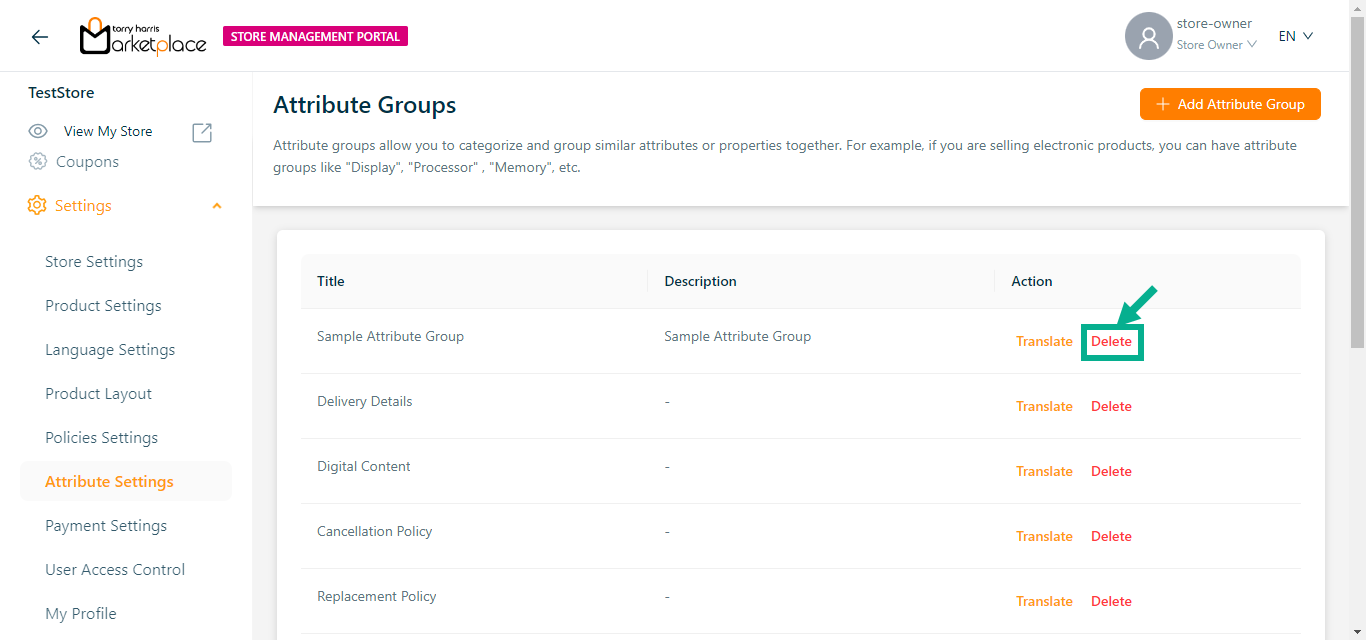Open the external link icon beside View My Store

tap(202, 132)
